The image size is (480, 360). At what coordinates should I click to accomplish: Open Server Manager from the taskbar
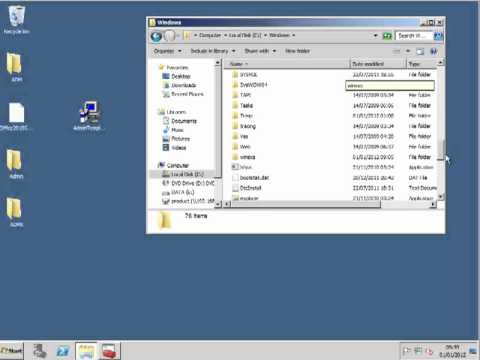tap(40, 351)
